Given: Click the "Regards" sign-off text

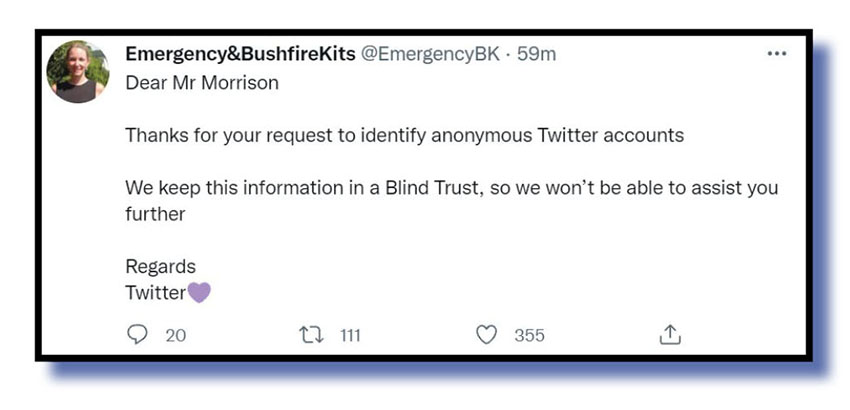Looking at the screenshot, I should pyautogui.click(x=160, y=266).
